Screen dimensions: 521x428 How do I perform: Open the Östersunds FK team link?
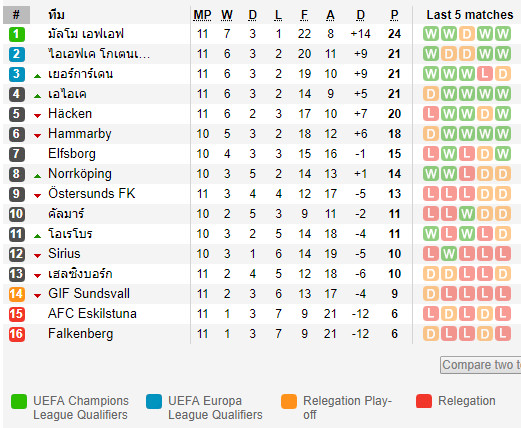[92, 194]
